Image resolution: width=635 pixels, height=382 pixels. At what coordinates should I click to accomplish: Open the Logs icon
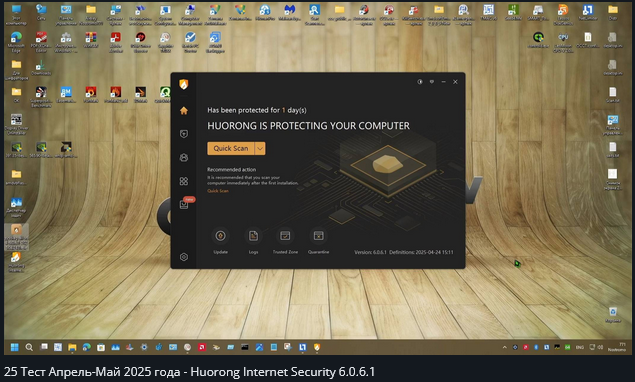[254, 236]
